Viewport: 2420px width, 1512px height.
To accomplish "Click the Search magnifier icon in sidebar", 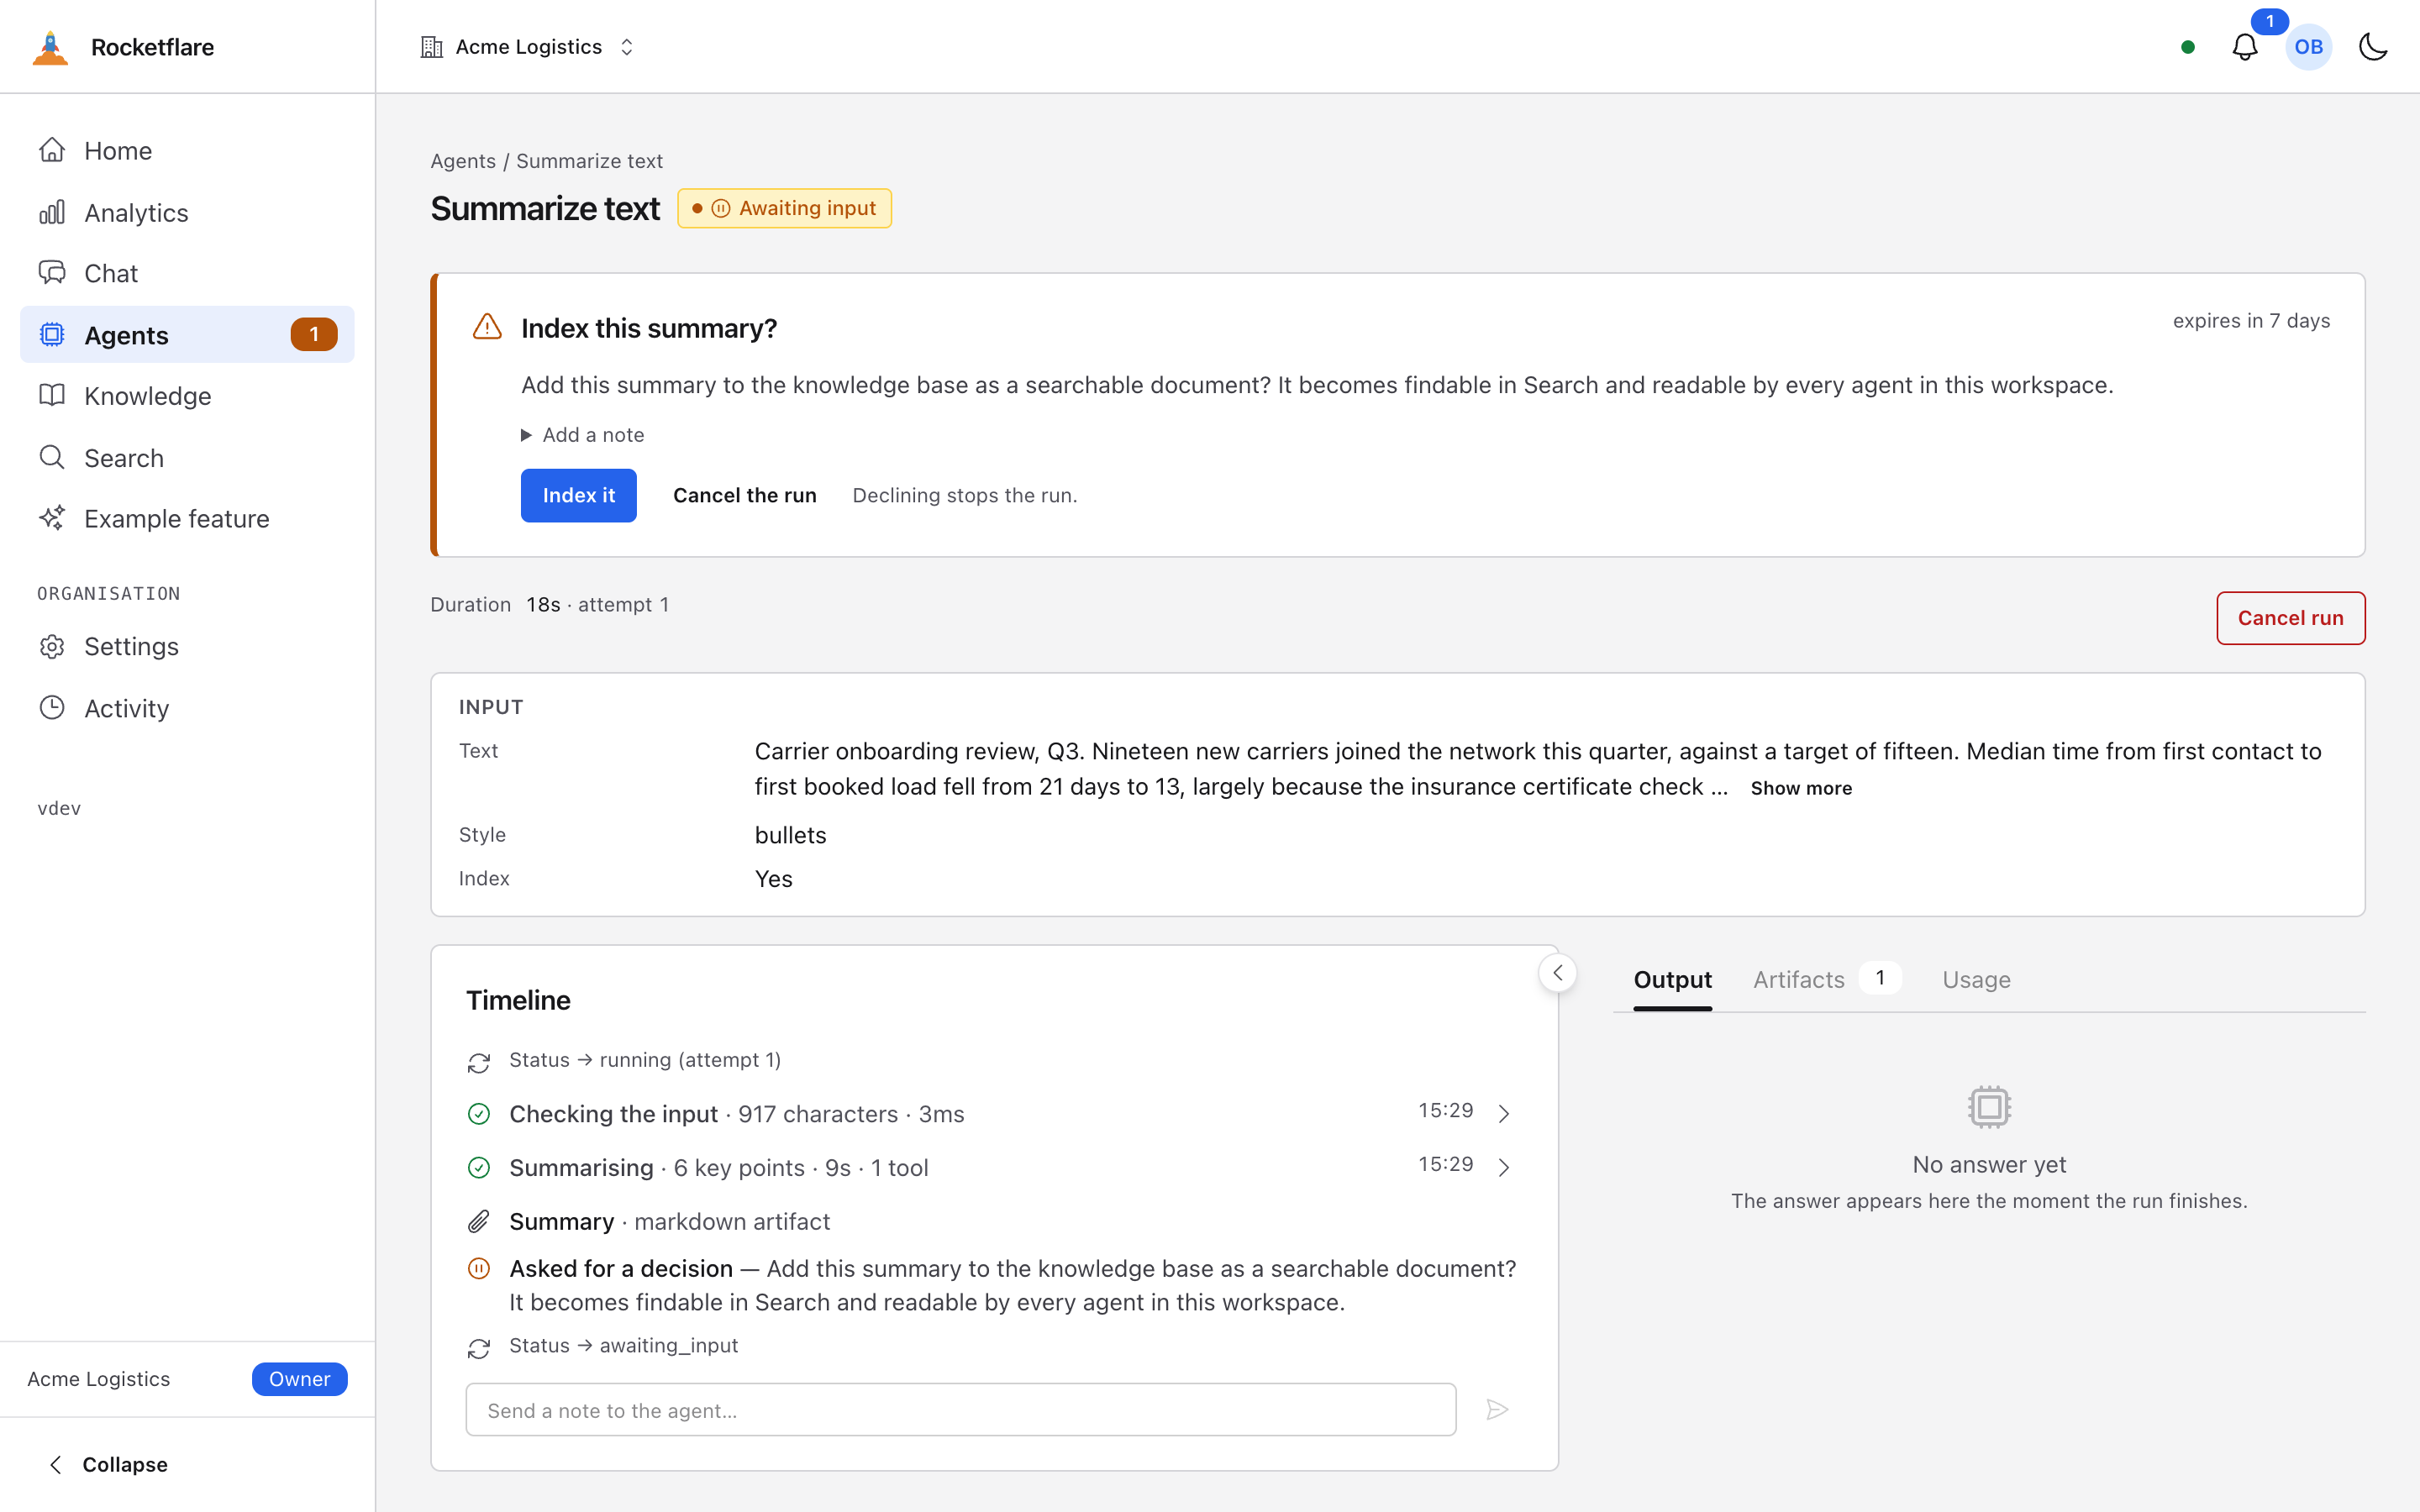I will click(52, 458).
